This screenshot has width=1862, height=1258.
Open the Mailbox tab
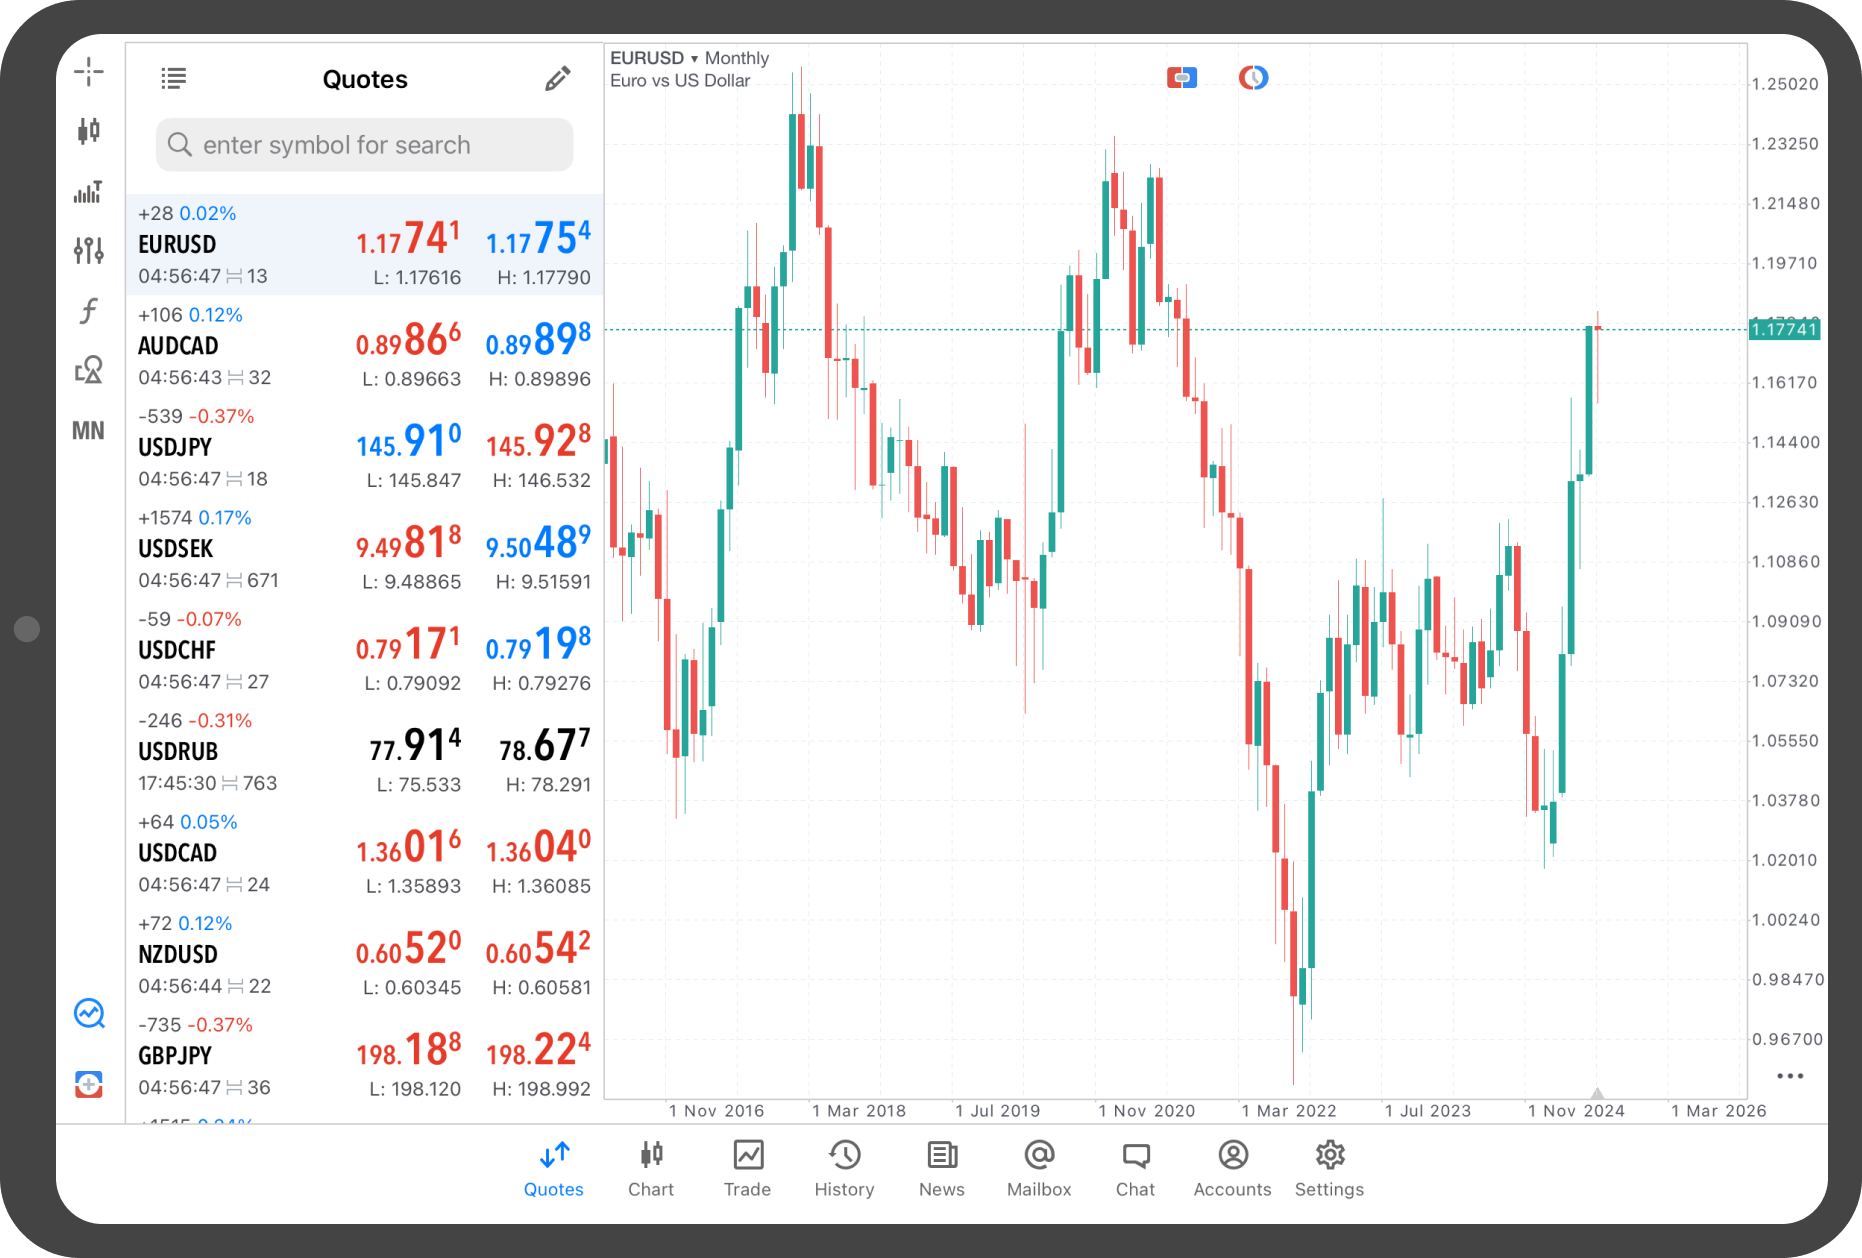(1039, 1168)
